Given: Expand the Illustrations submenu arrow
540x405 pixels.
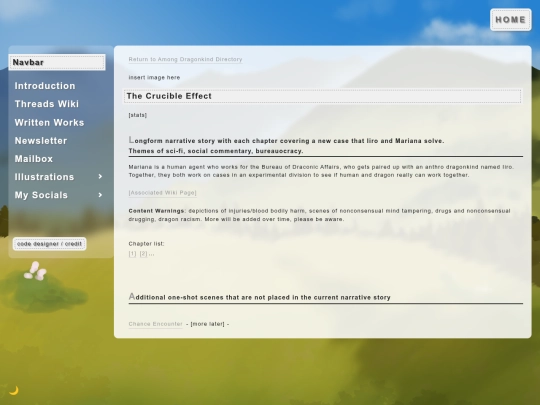Looking at the screenshot, I should pyautogui.click(x=100, y=177).
